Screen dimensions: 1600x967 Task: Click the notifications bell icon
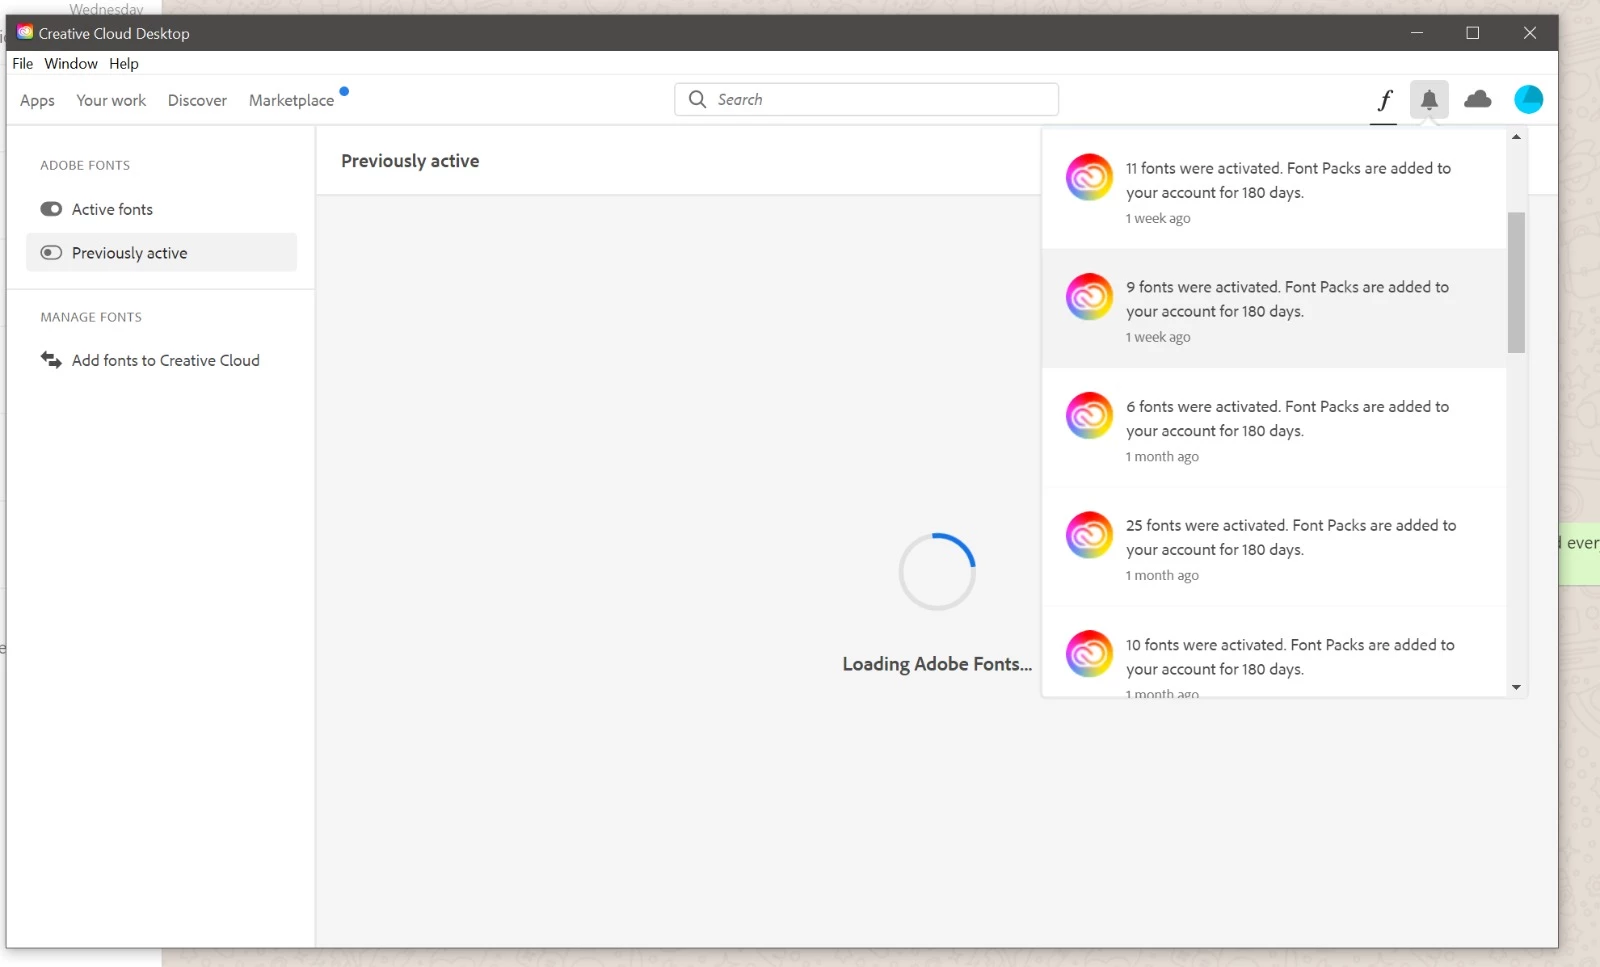pos(1429,100)
